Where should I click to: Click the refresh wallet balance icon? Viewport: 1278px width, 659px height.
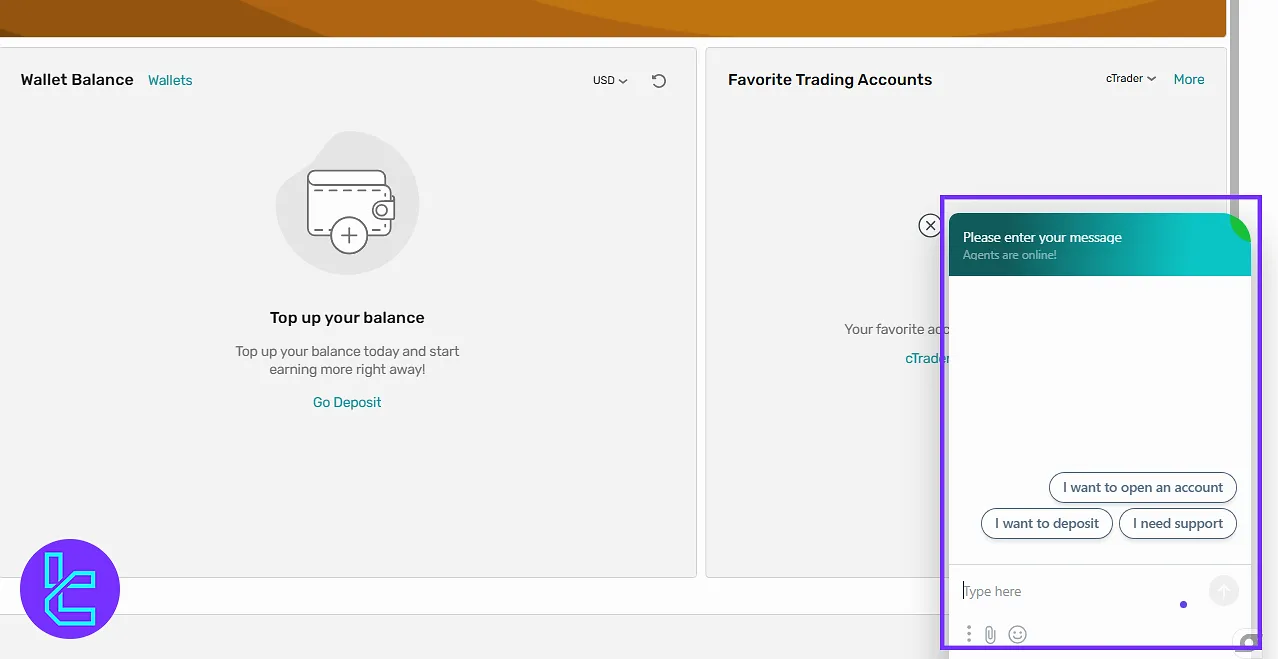tap(658, 81)
